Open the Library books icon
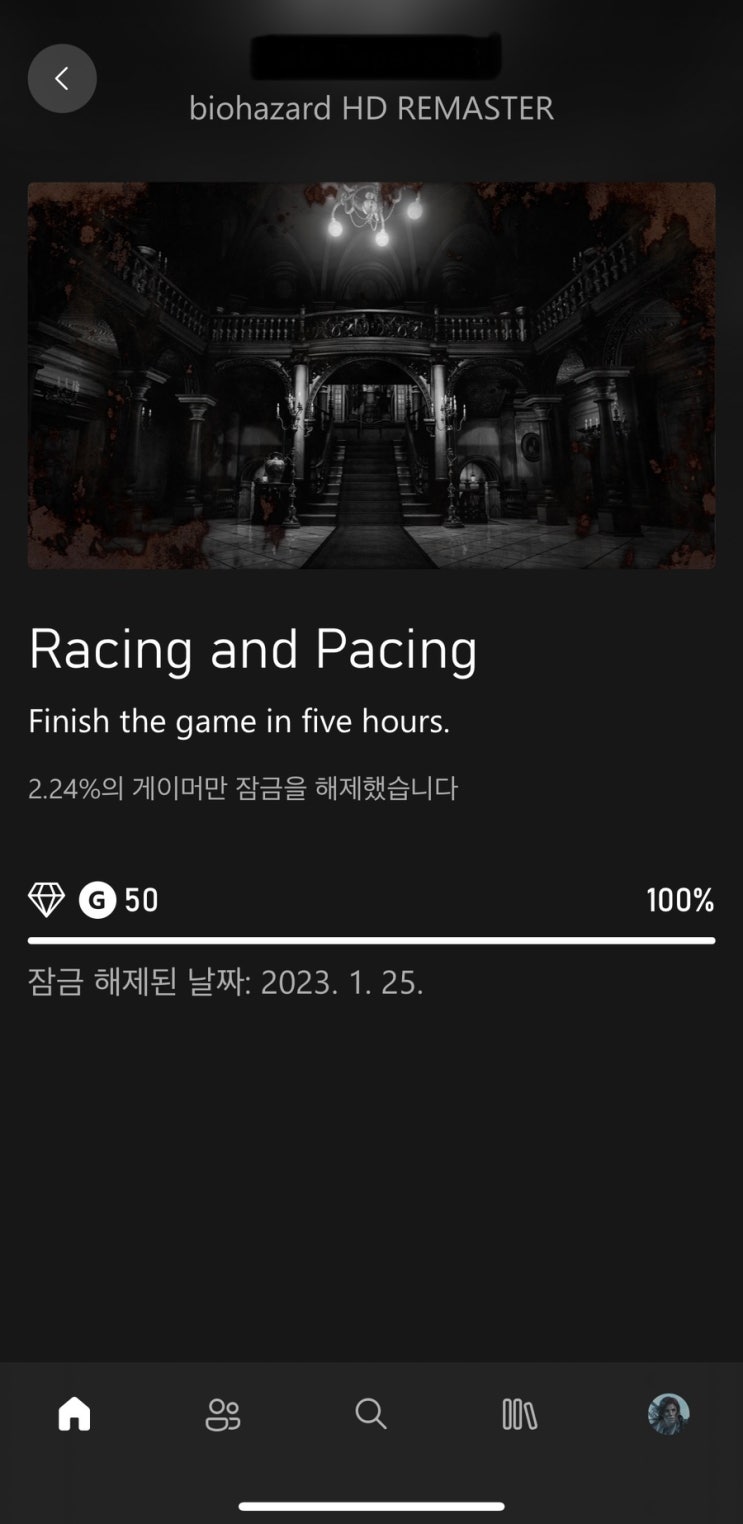The width and height of the screenshot is (743, 1524). [x=519, y=1414]
